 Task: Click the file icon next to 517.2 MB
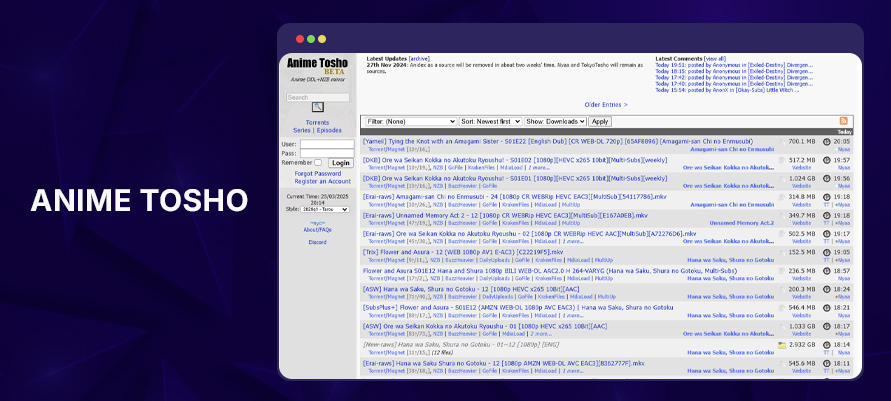click(782, 160)
